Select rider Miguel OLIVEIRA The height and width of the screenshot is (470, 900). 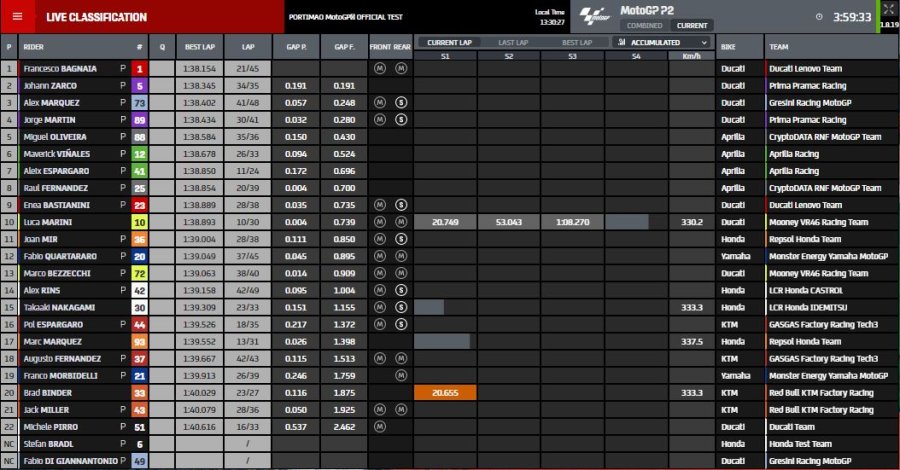pyautogui.click(x=55, y=137)
